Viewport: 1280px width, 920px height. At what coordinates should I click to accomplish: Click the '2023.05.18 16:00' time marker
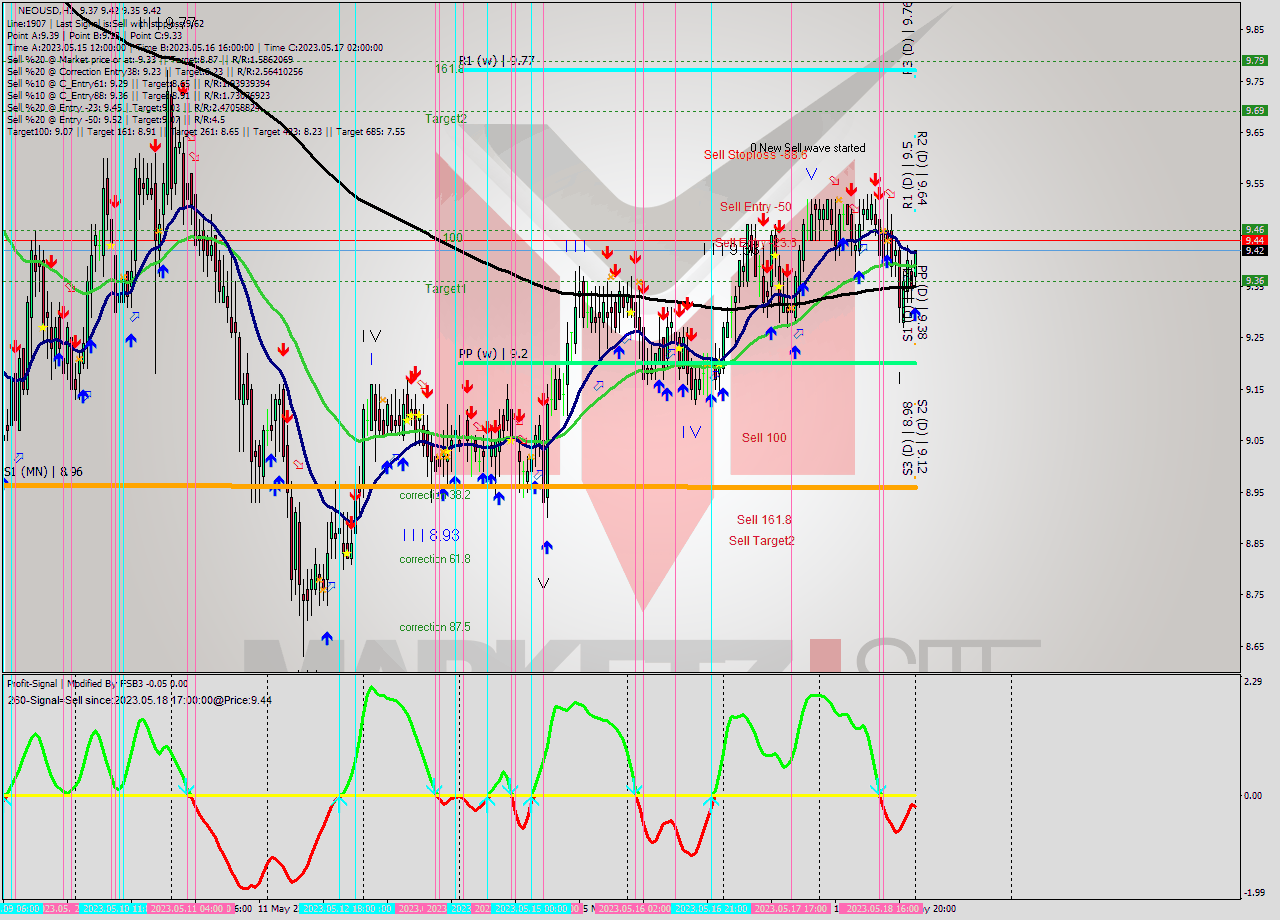tap(883, 909)
